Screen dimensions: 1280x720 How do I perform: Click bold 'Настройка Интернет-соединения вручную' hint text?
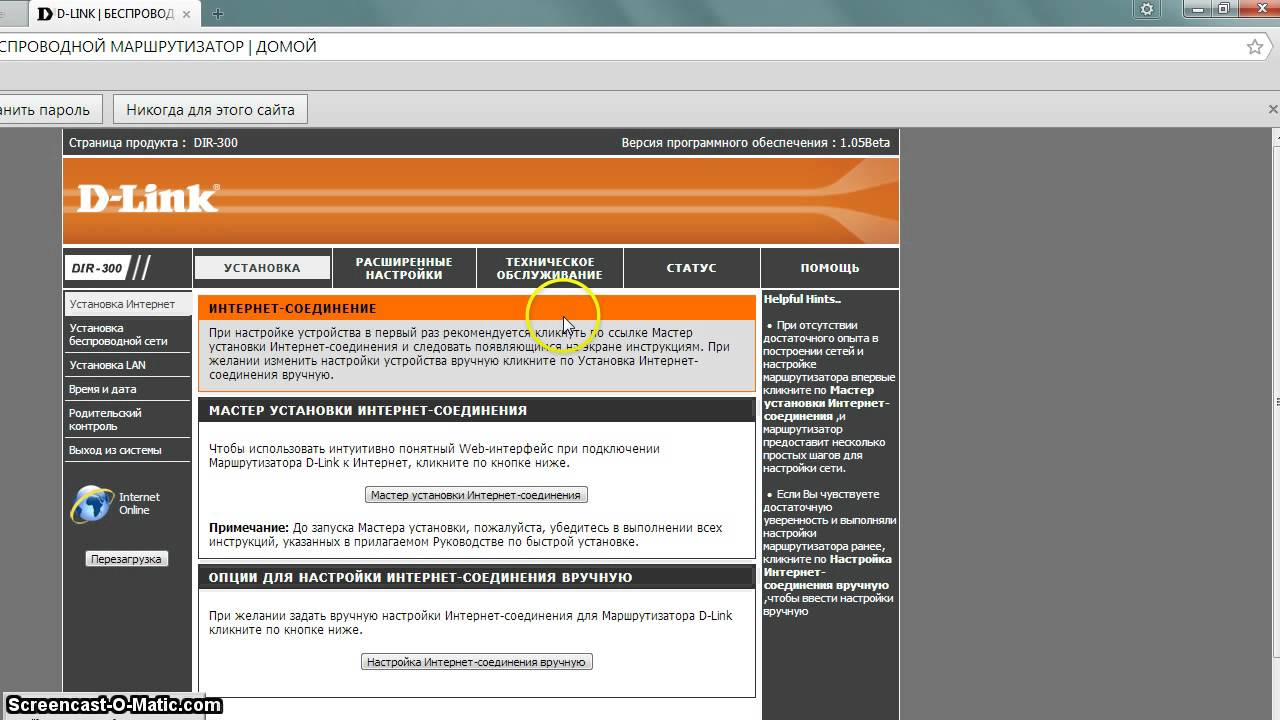(828, 572)
